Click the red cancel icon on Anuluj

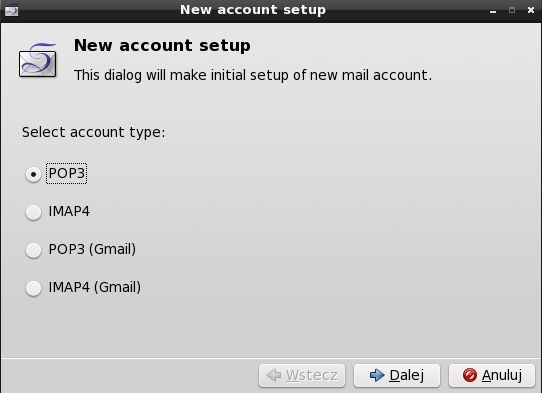tap(470, 375)
